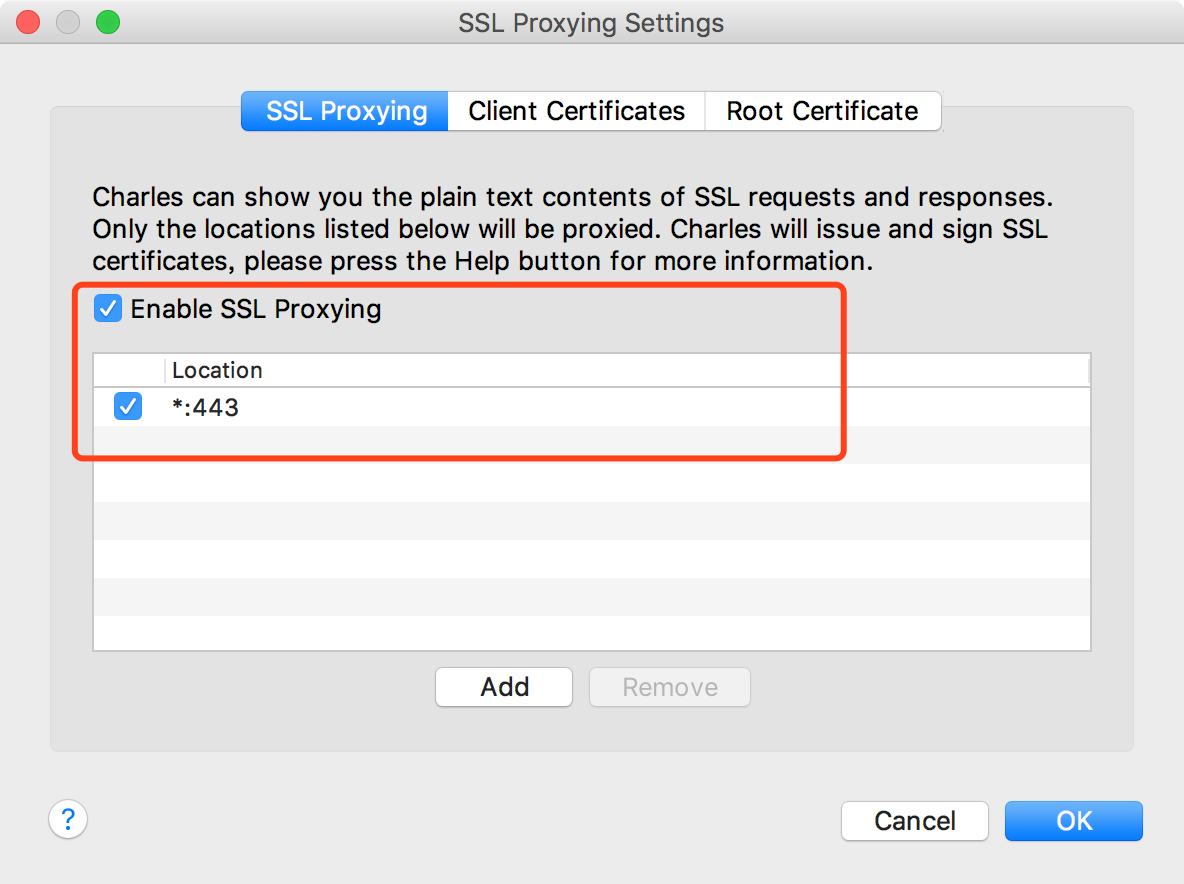Confirm settings with OK

tap(1073, 820)
